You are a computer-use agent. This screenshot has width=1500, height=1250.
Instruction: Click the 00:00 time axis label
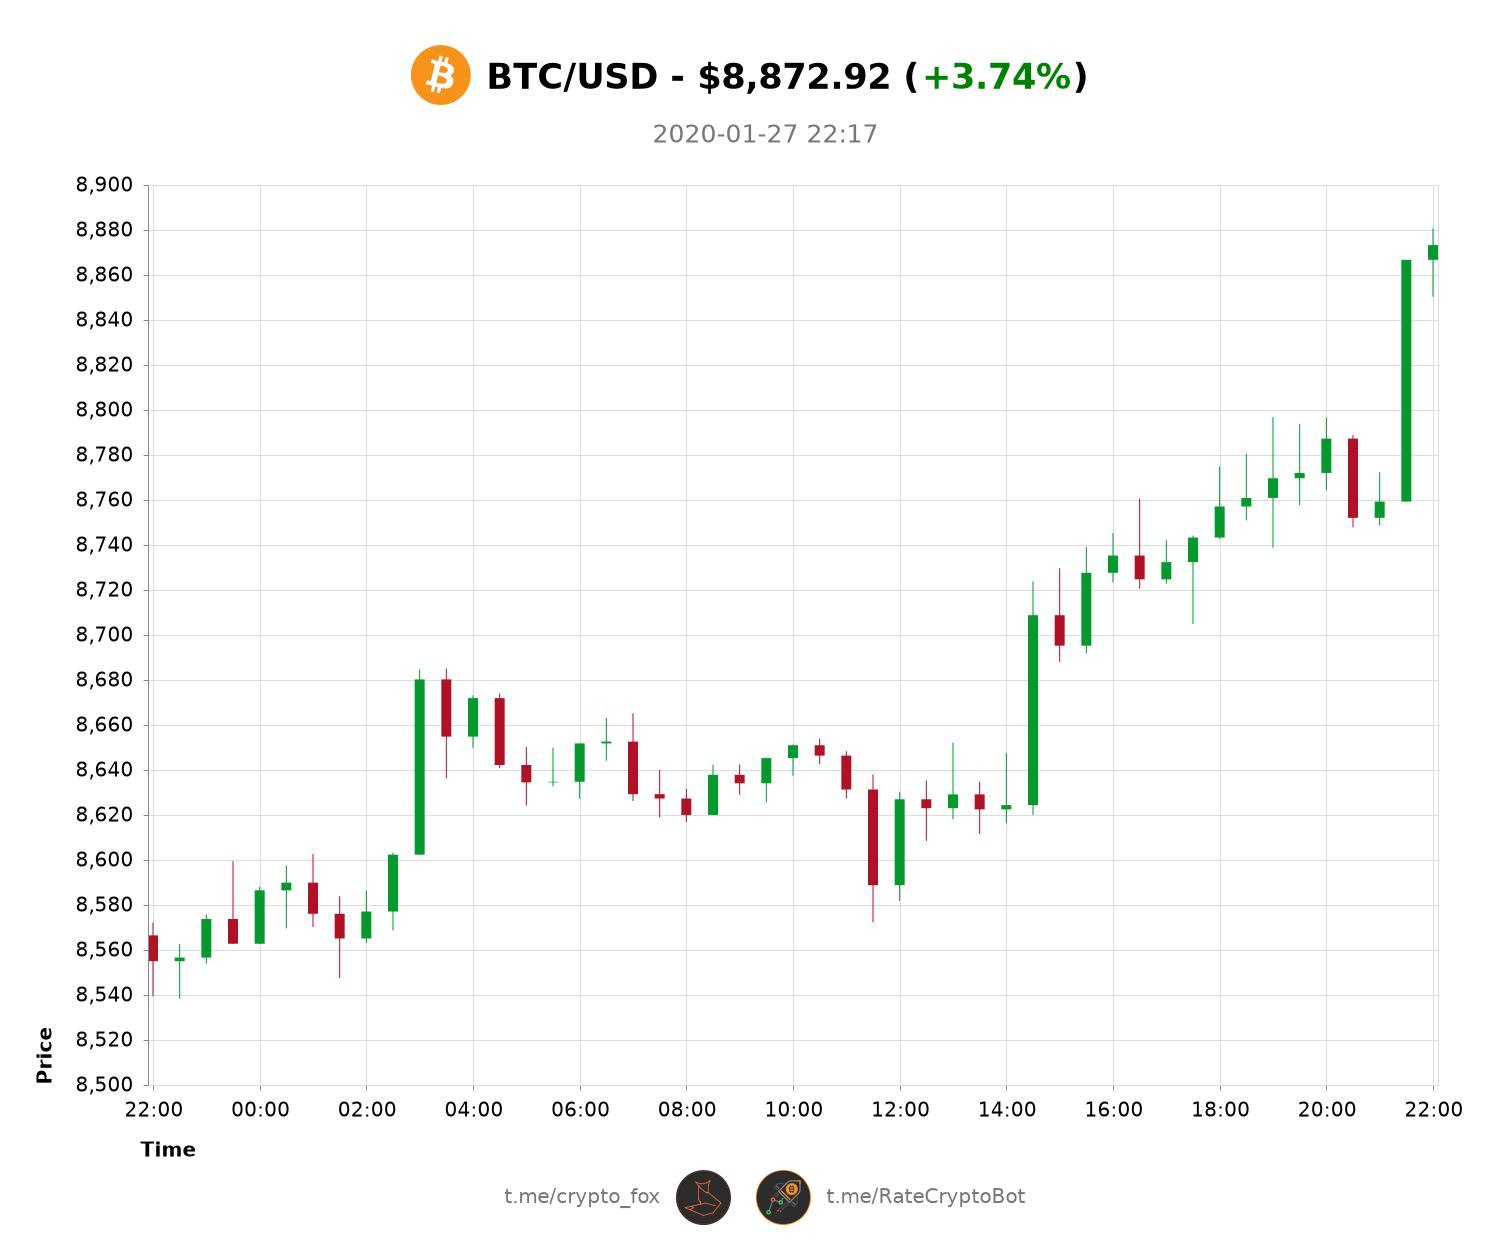[260, 1110]
